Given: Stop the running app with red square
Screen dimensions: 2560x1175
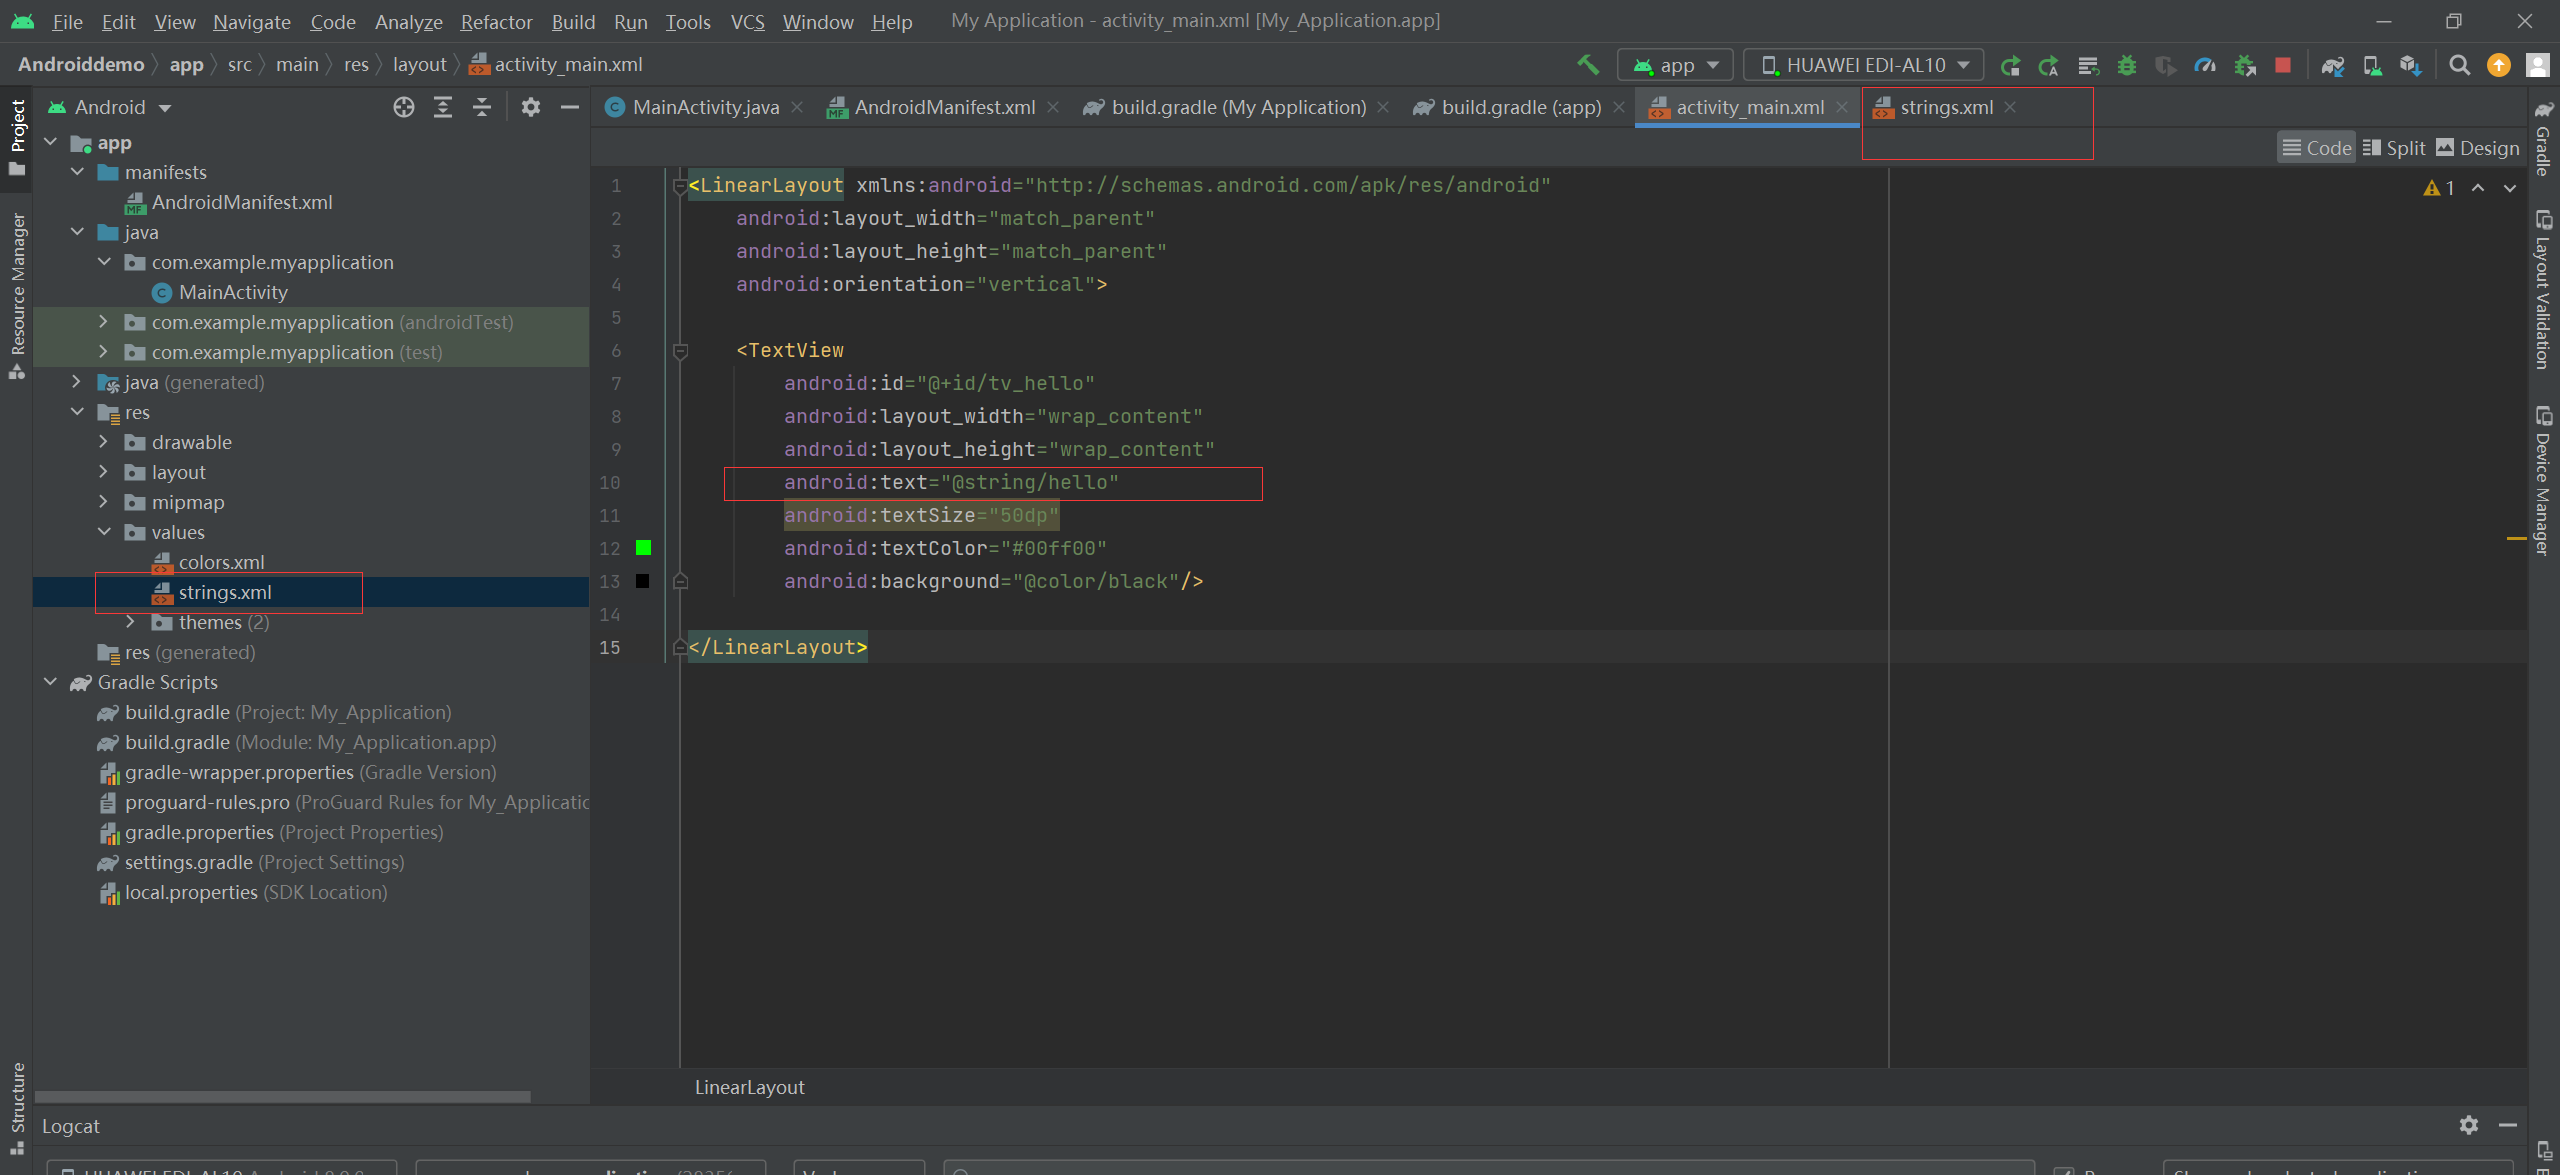Looking at the screenshot, I should [2283, 65].
